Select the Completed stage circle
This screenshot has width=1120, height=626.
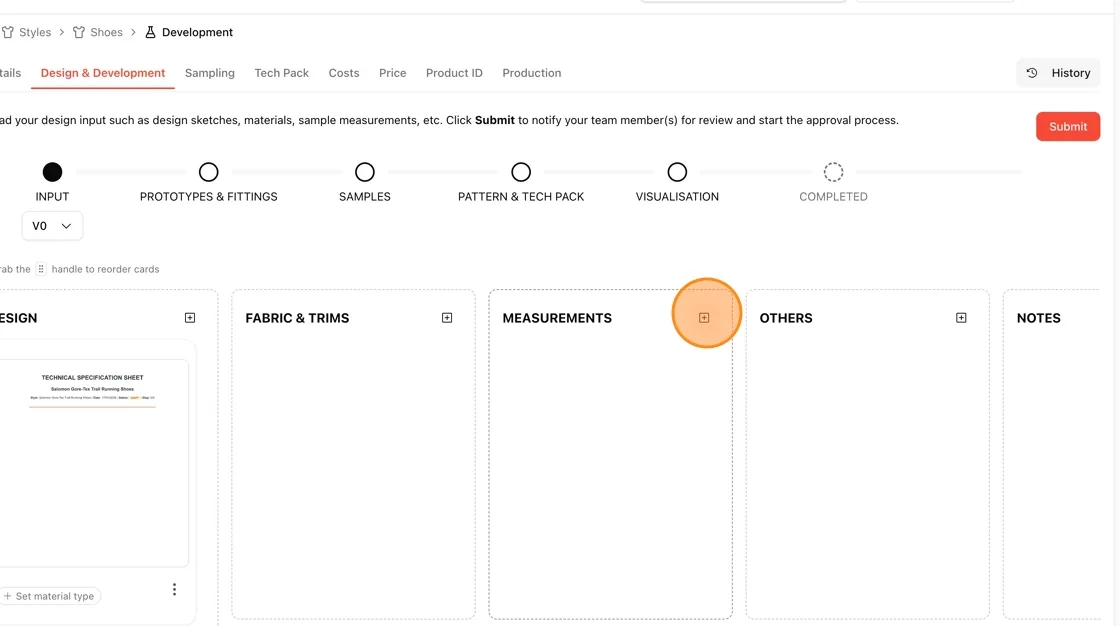pos(834,172)
